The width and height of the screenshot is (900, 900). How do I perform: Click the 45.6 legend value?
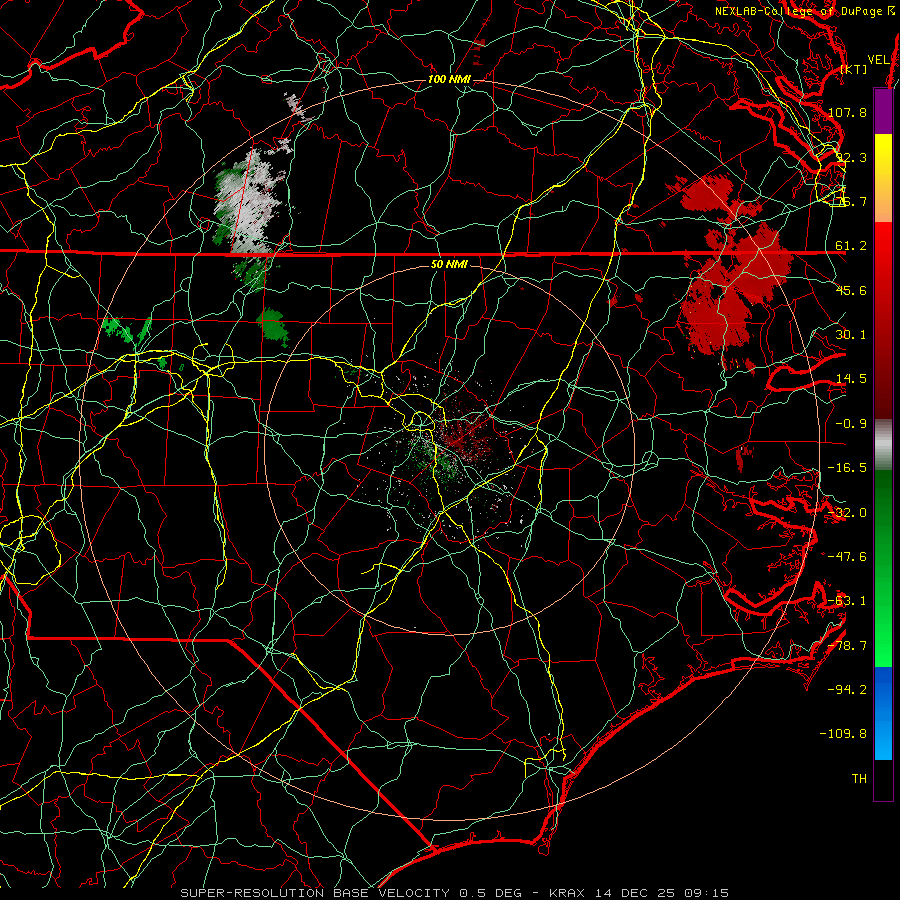[851, 290]
